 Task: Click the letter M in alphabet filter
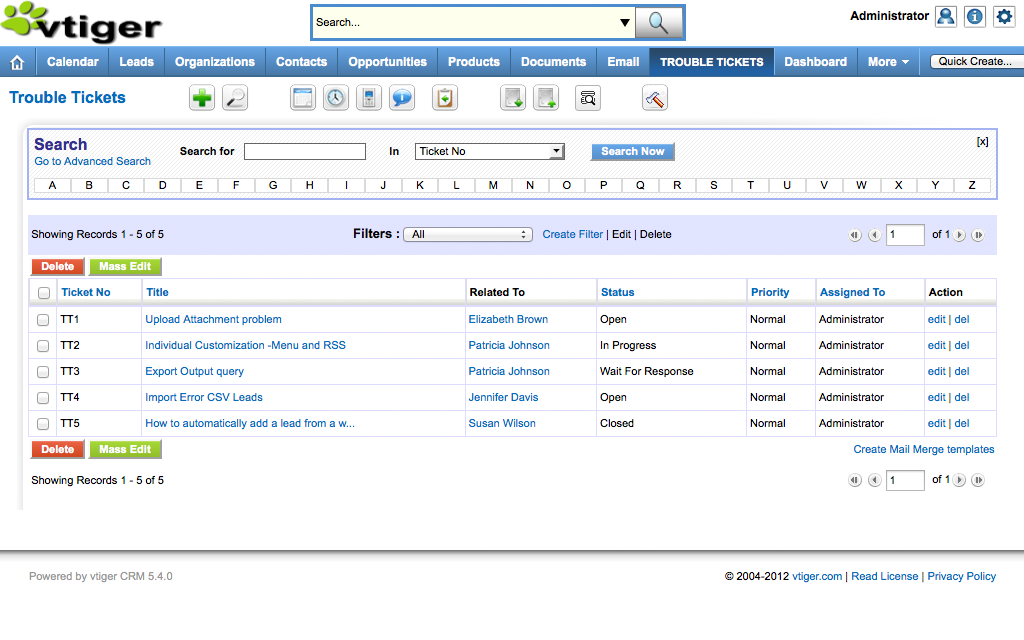click(x=493, y=186)
